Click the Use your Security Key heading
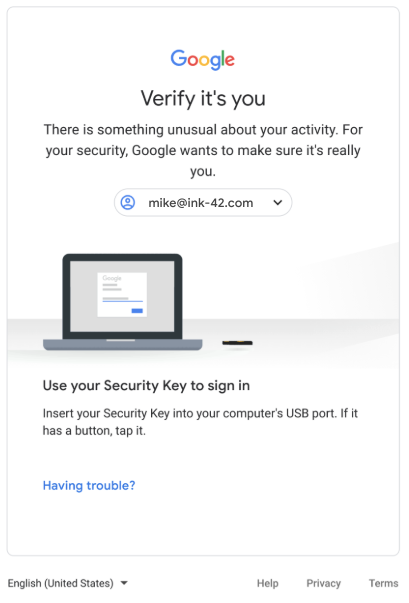Viewport: 409px width, 603px height. 146,385
